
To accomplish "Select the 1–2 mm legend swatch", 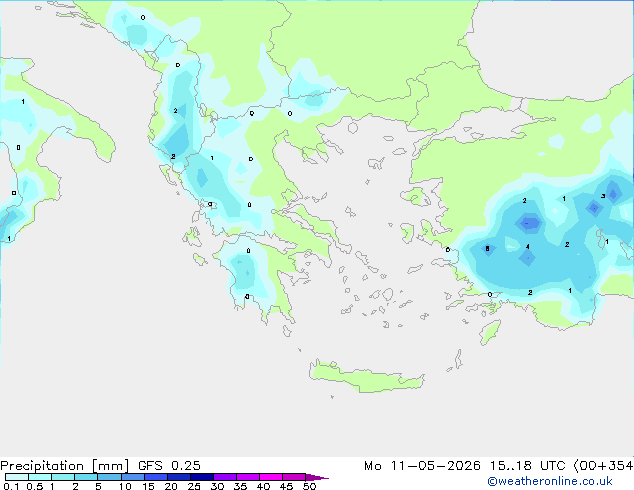I will coord(63,477).
